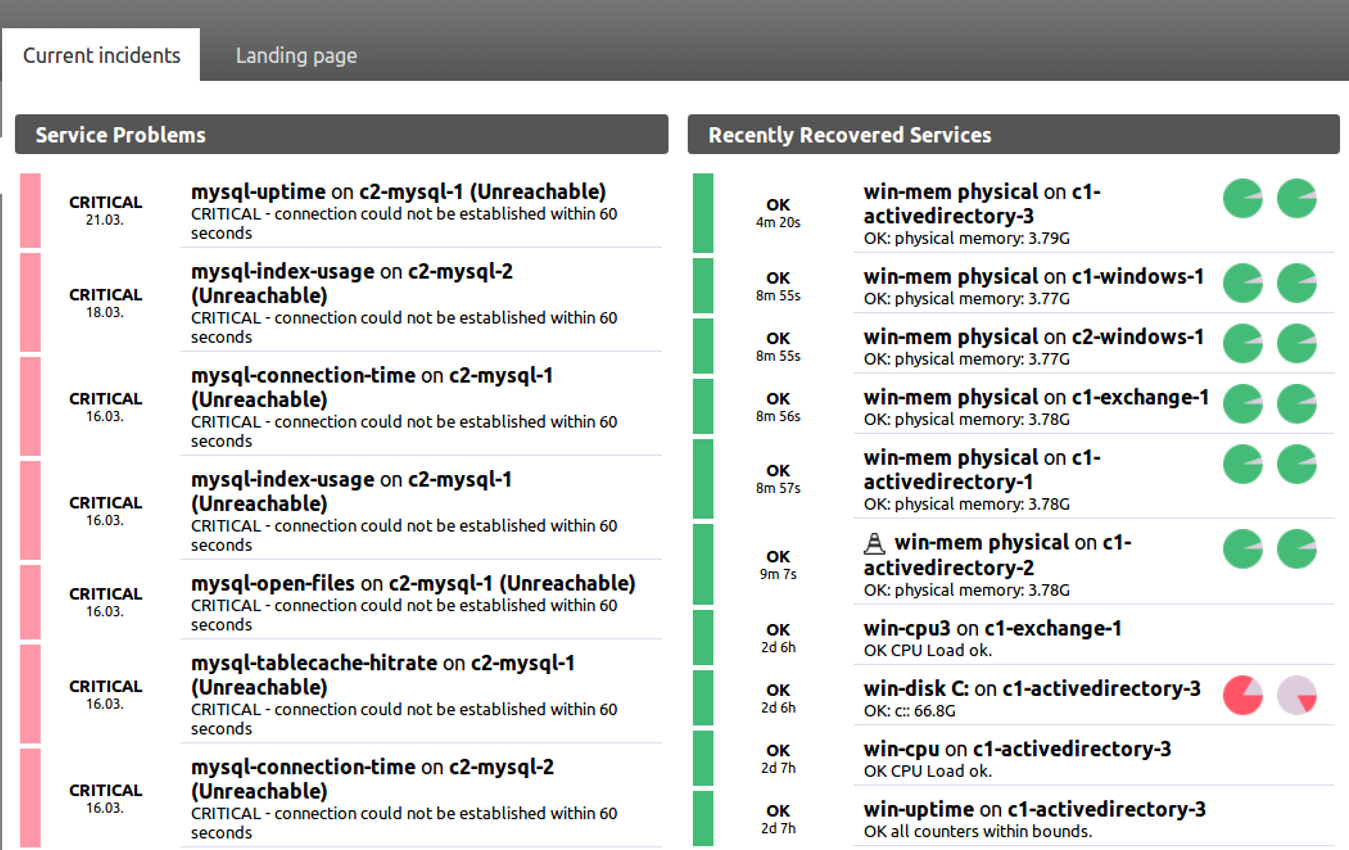Open the Service Problems header
1349x850 pixels.
click(341, 135)
